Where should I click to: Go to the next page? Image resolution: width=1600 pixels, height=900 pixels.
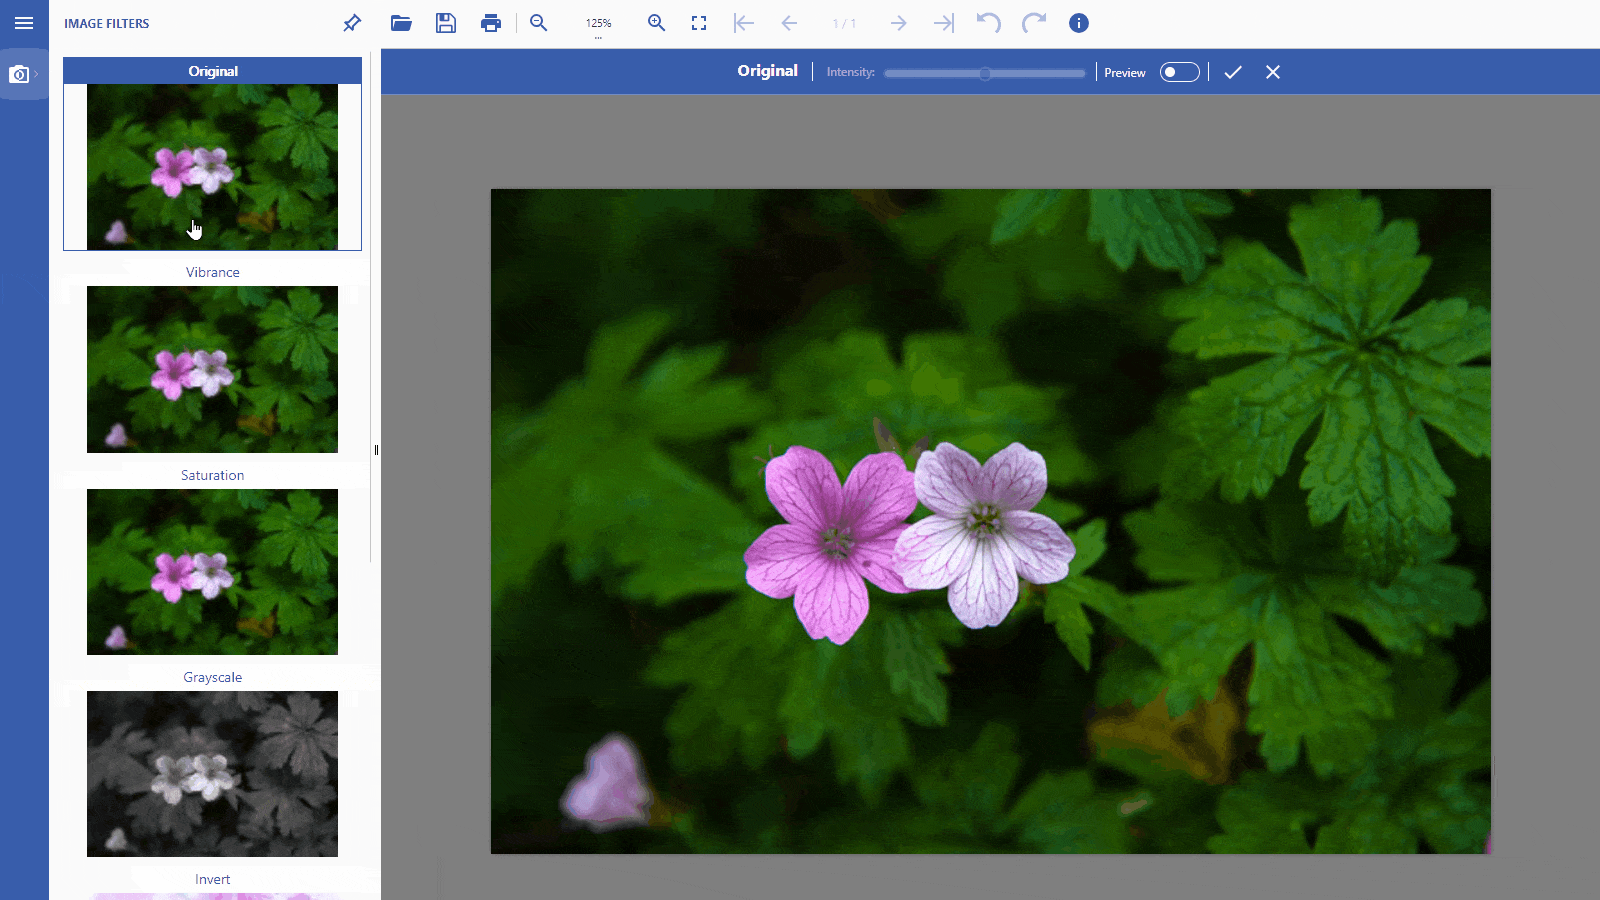pyautogui.click(x=899, y=23)
